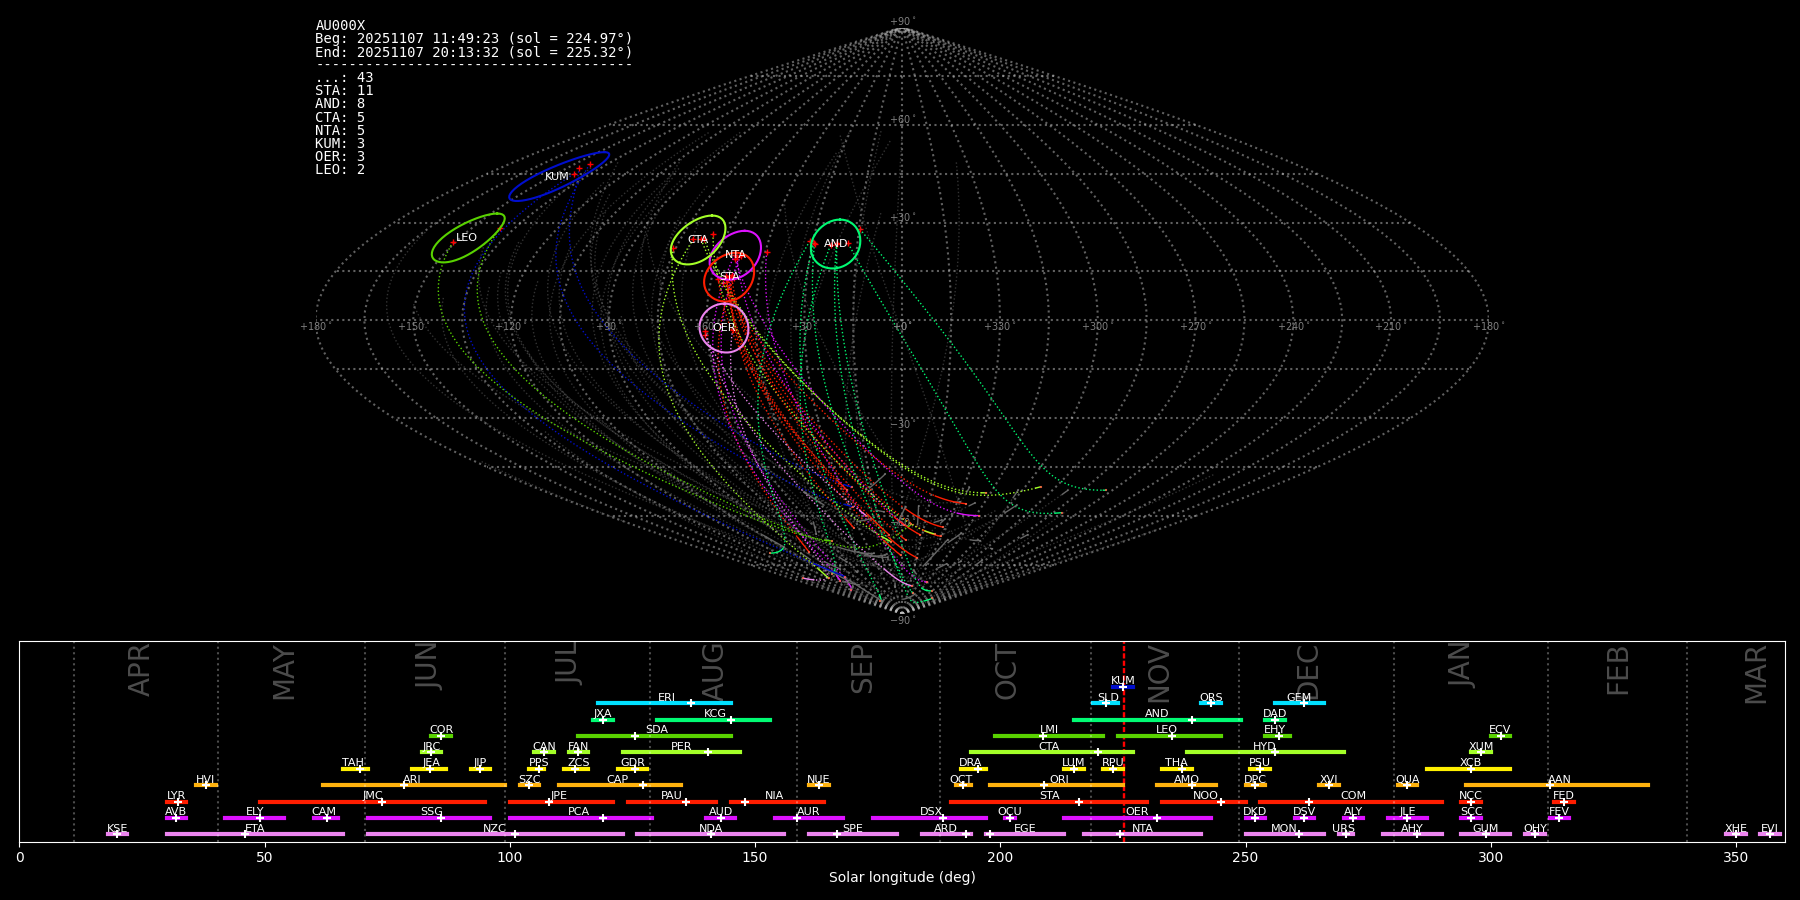The width and height of the screenshot is (1800, 900).
Task: Click the URS shower label in timeline
Action: [x=1343, y=829]
